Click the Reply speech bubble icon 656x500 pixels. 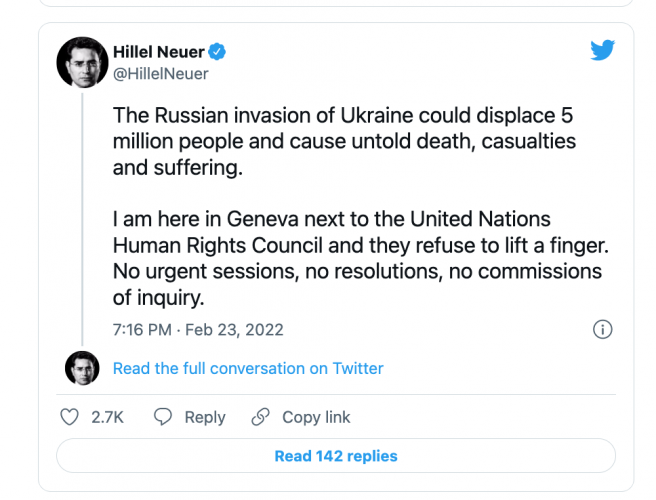[163, 417]
